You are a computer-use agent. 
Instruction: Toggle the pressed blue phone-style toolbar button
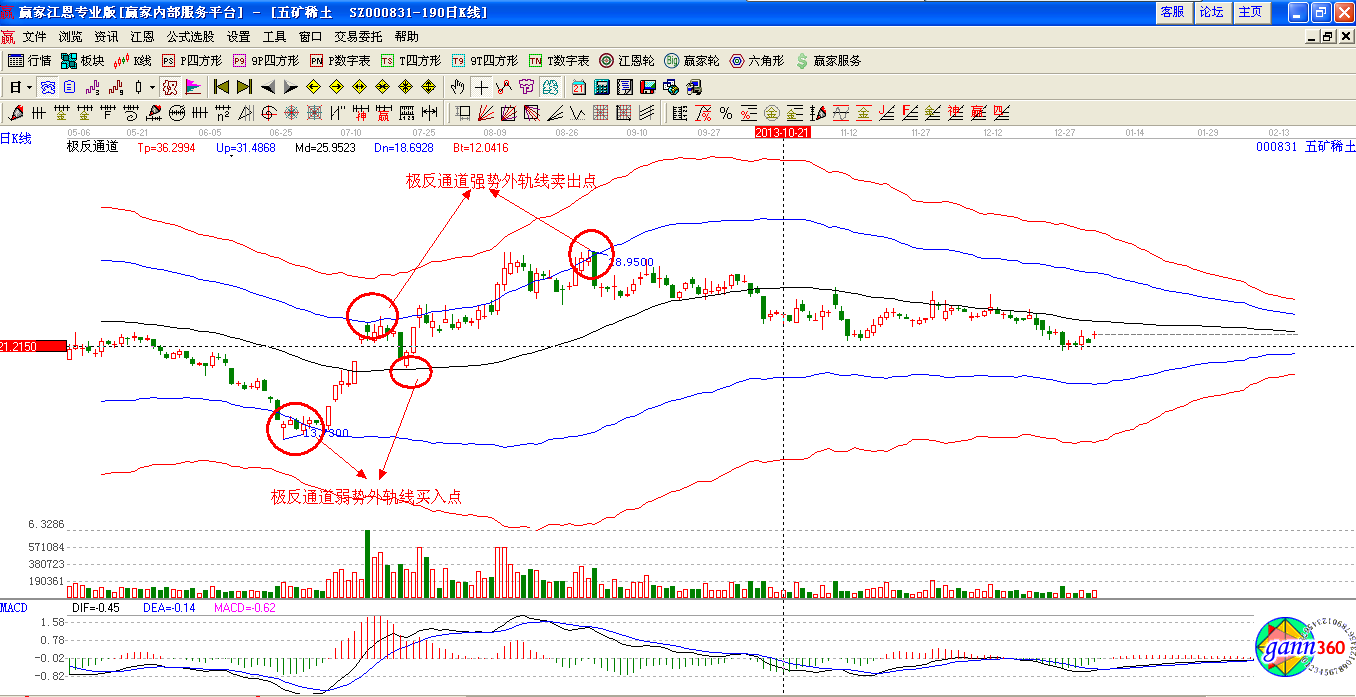(48, 87)
